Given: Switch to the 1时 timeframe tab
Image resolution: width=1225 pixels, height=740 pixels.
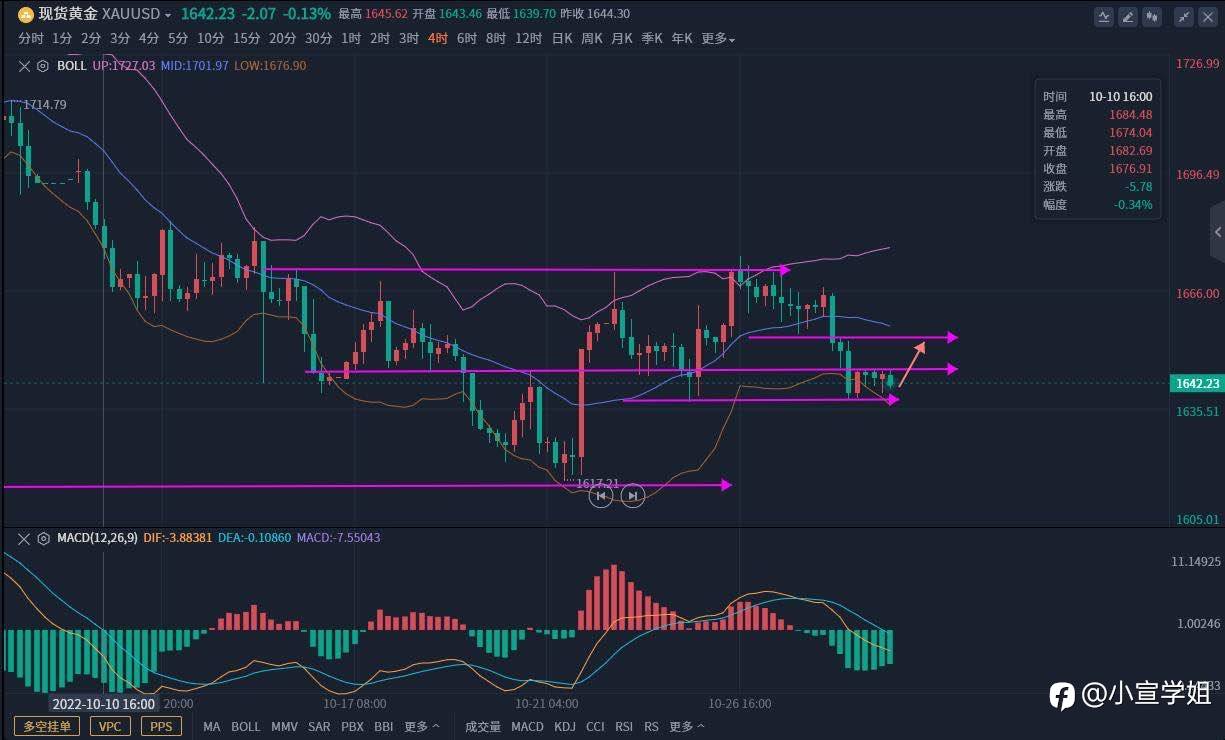Looking at the screenshot, I should [351, 39].
